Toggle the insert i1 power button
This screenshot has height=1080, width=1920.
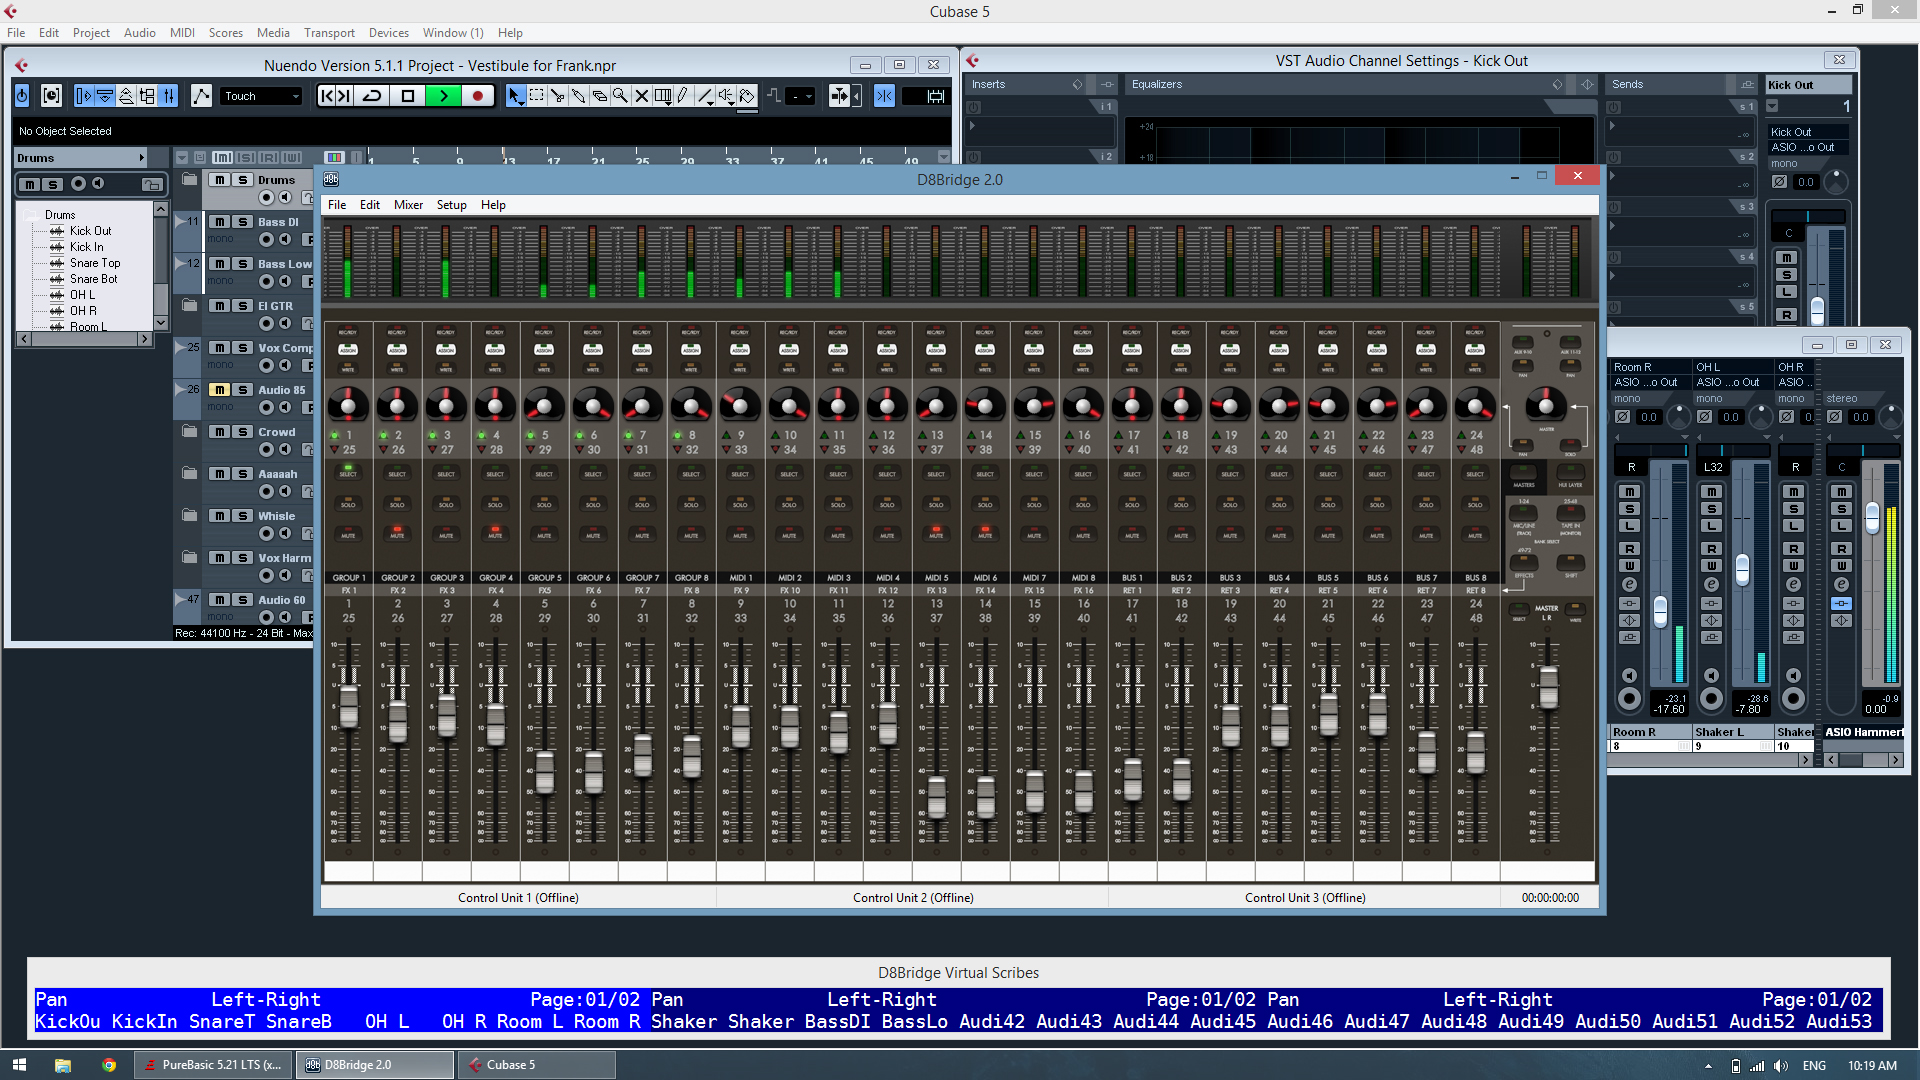pos(973,107)
